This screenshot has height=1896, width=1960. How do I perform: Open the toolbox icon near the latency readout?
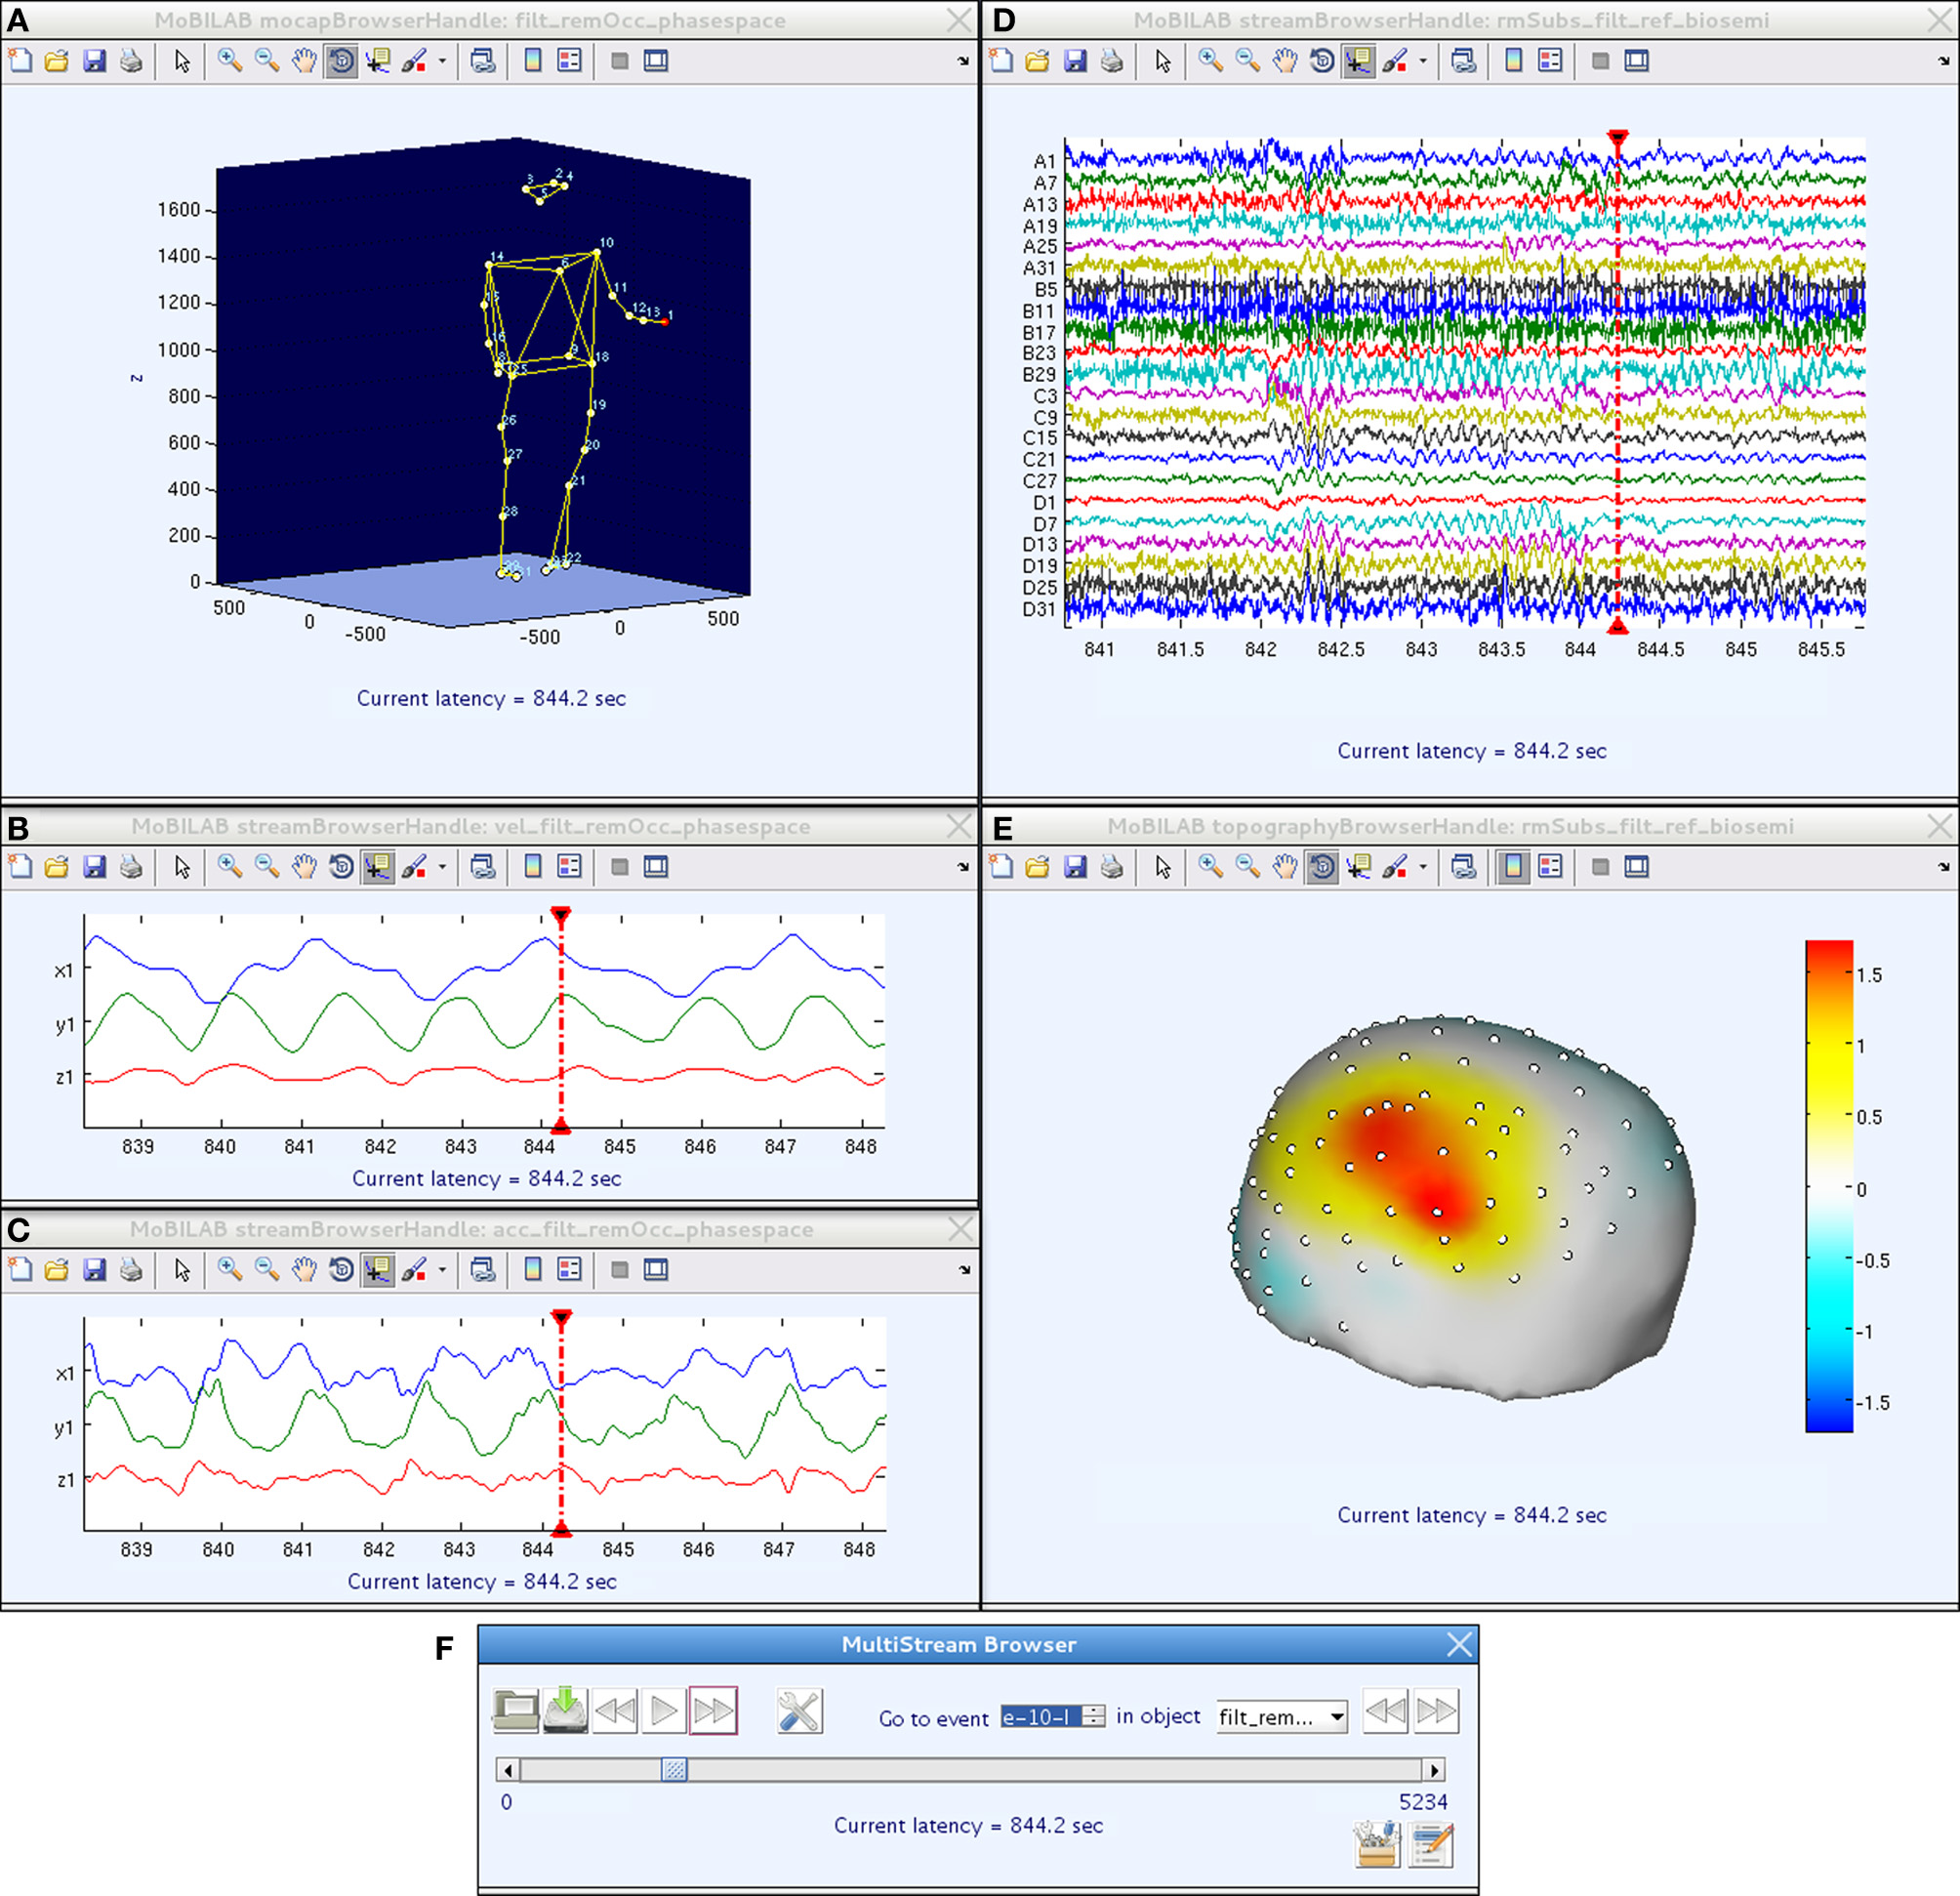(x=1377, y=1845)
